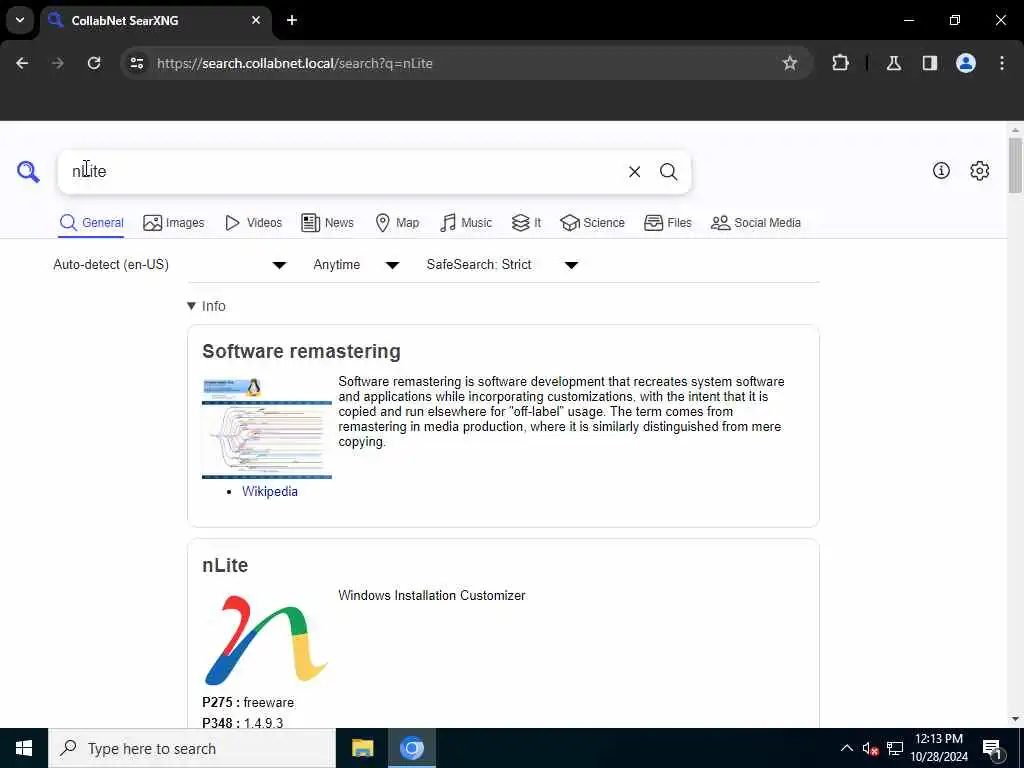Switch to the Map tab
Viewport: 1024px width, 768px height.
pyautogui.click(x=397, y=223)
